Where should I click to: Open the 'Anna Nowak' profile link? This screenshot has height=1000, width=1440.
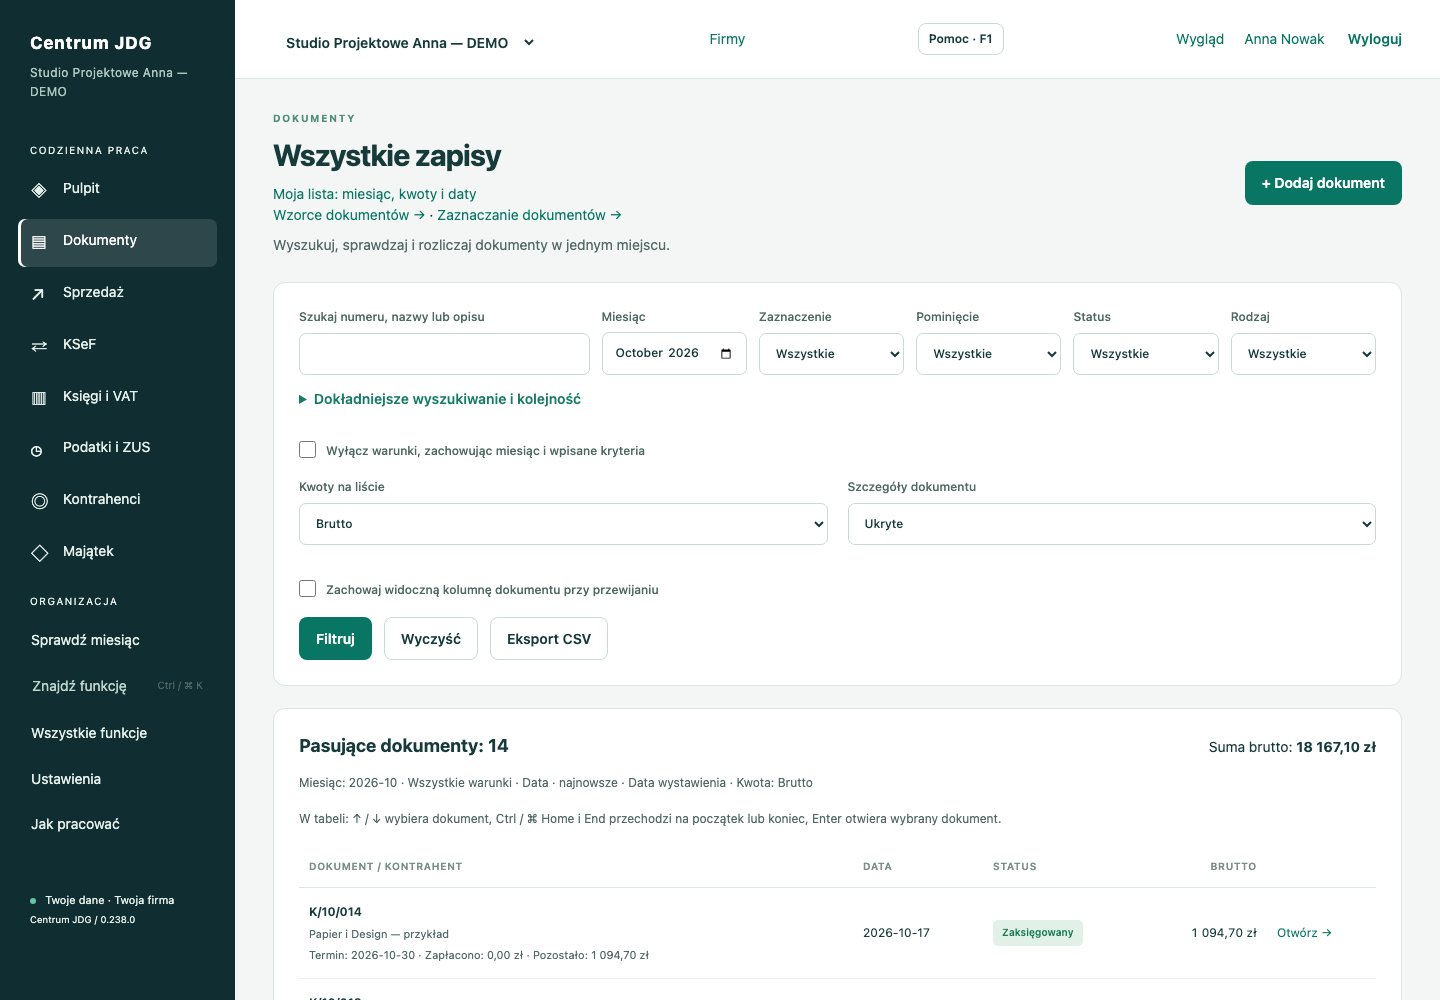point(1284,39)
